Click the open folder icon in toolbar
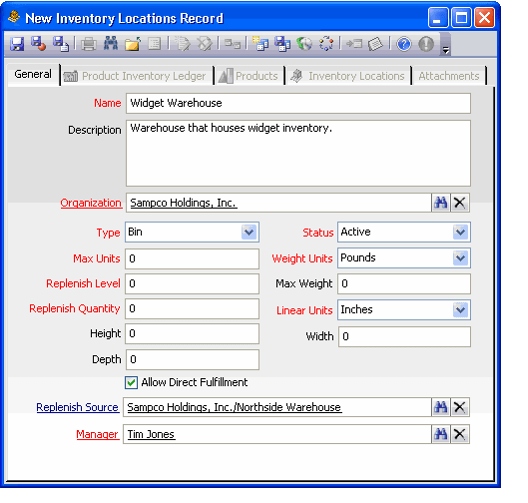 pos(133,44)
